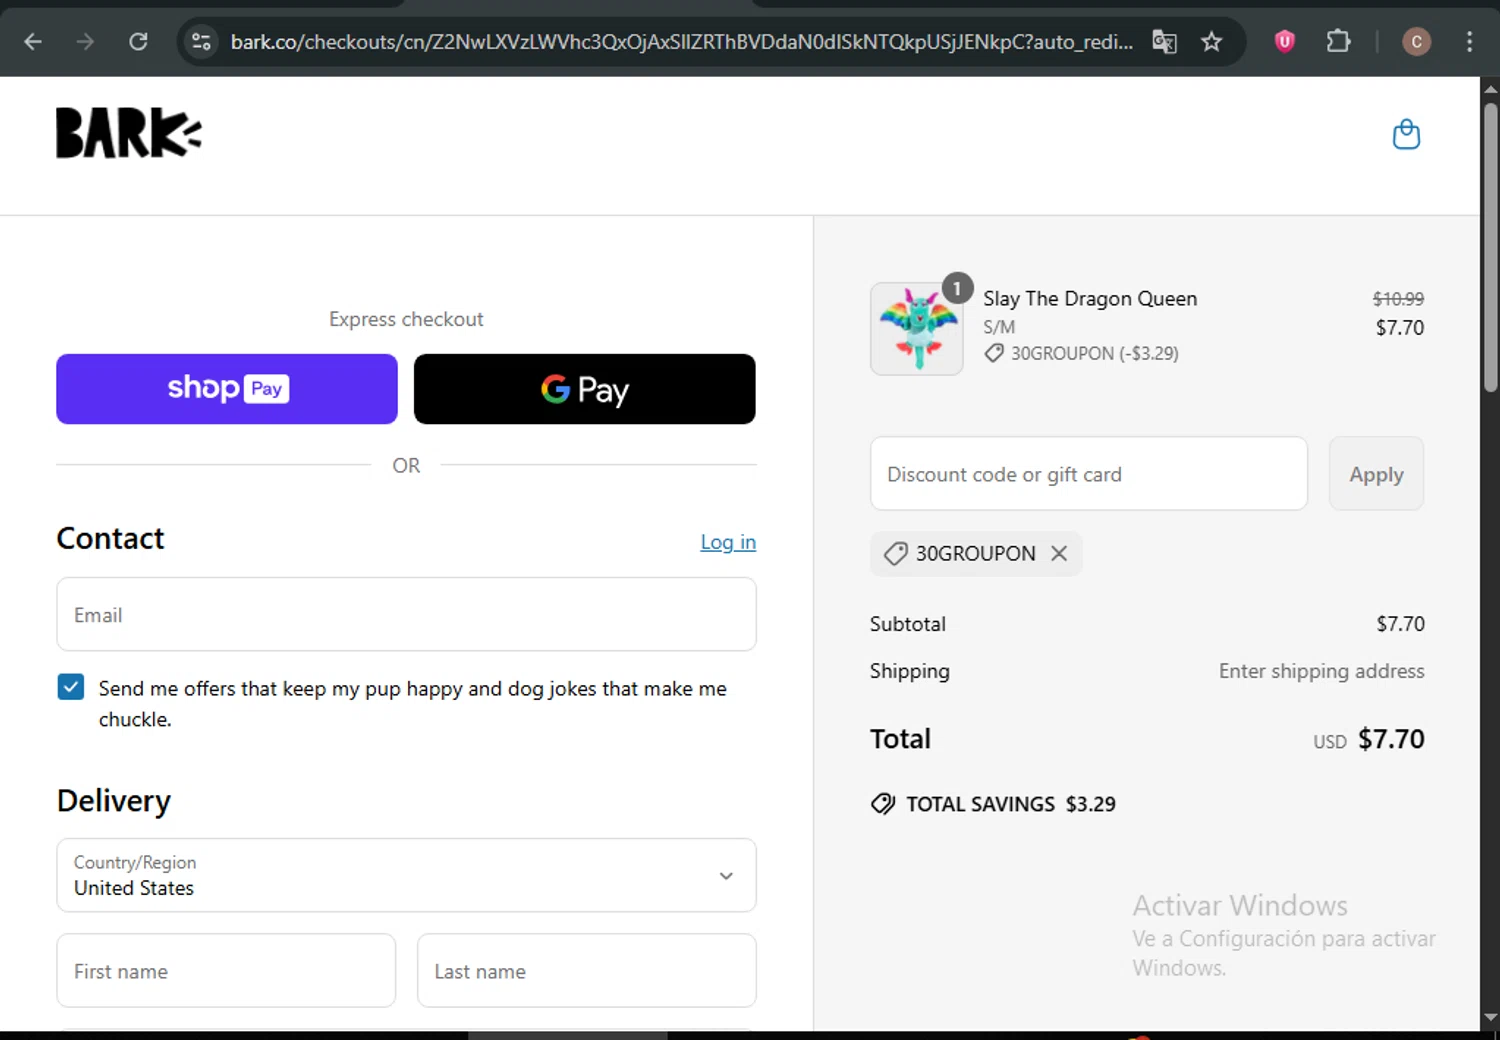Click the page vertical scrollbar thumb

(1491, 245)
